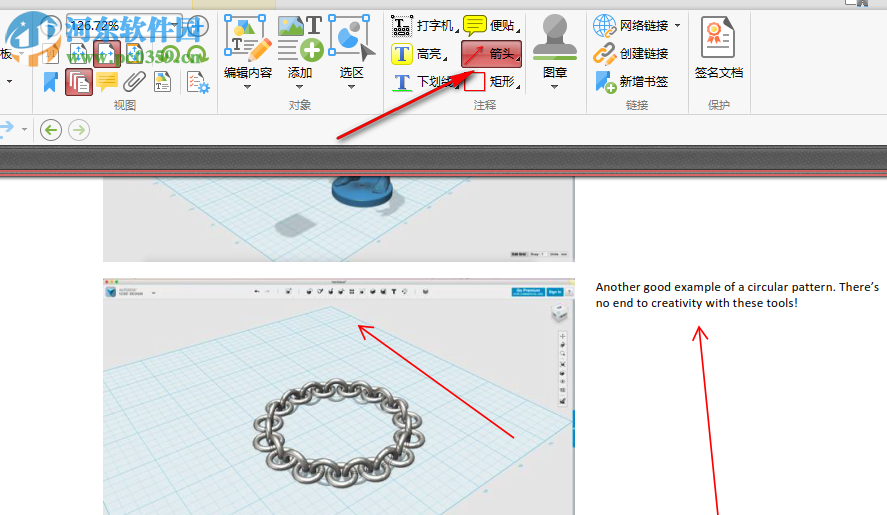Expand the 网络链接 dropdown arrow

[x=677, y=25]
